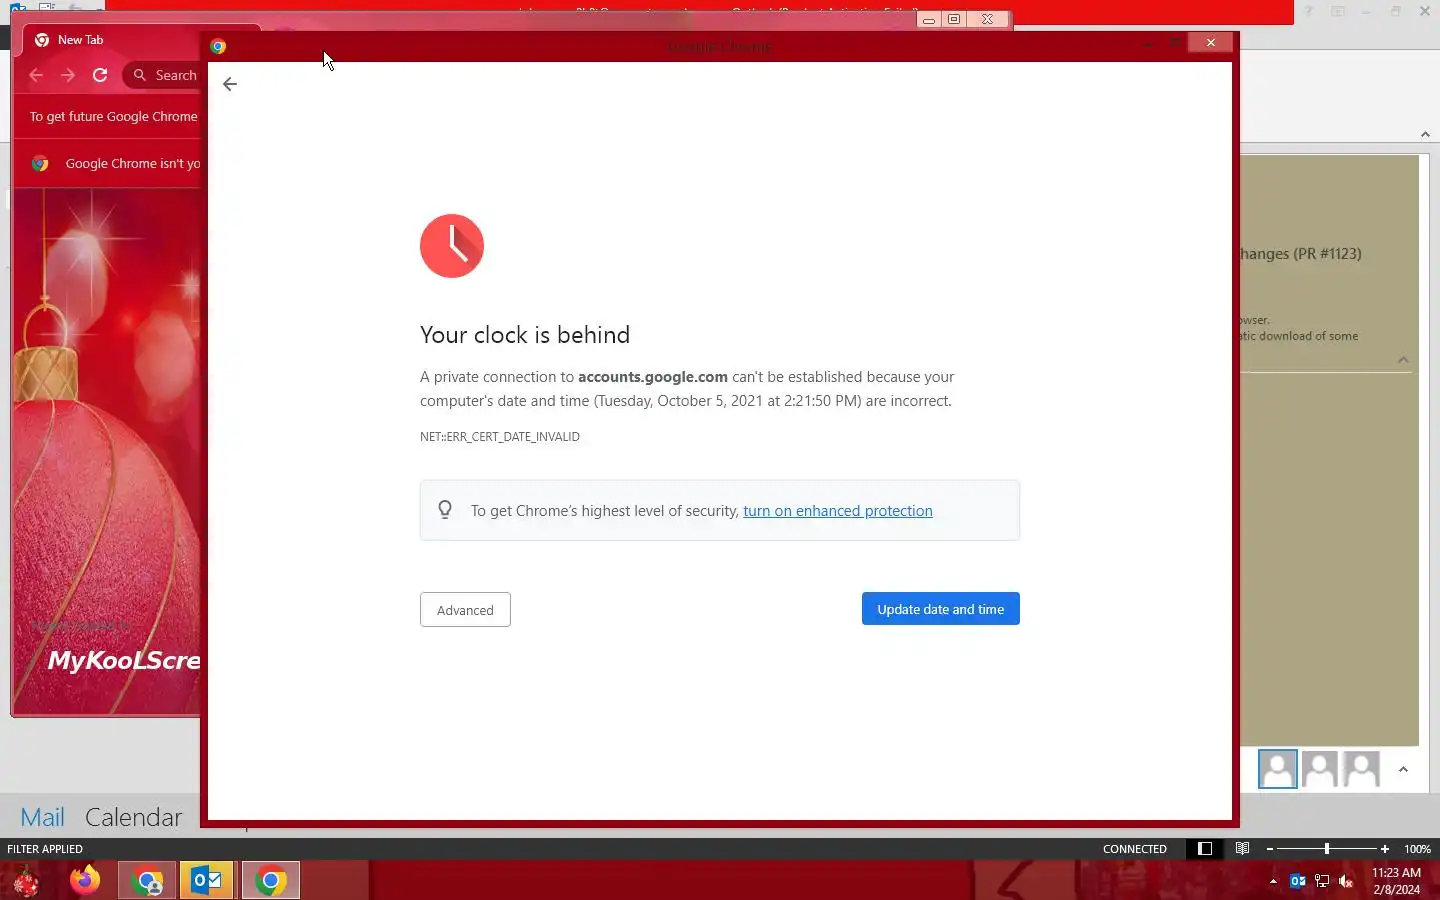Click MyKoolScre theme logo
1440x900 pixels.
pos(124,660)
